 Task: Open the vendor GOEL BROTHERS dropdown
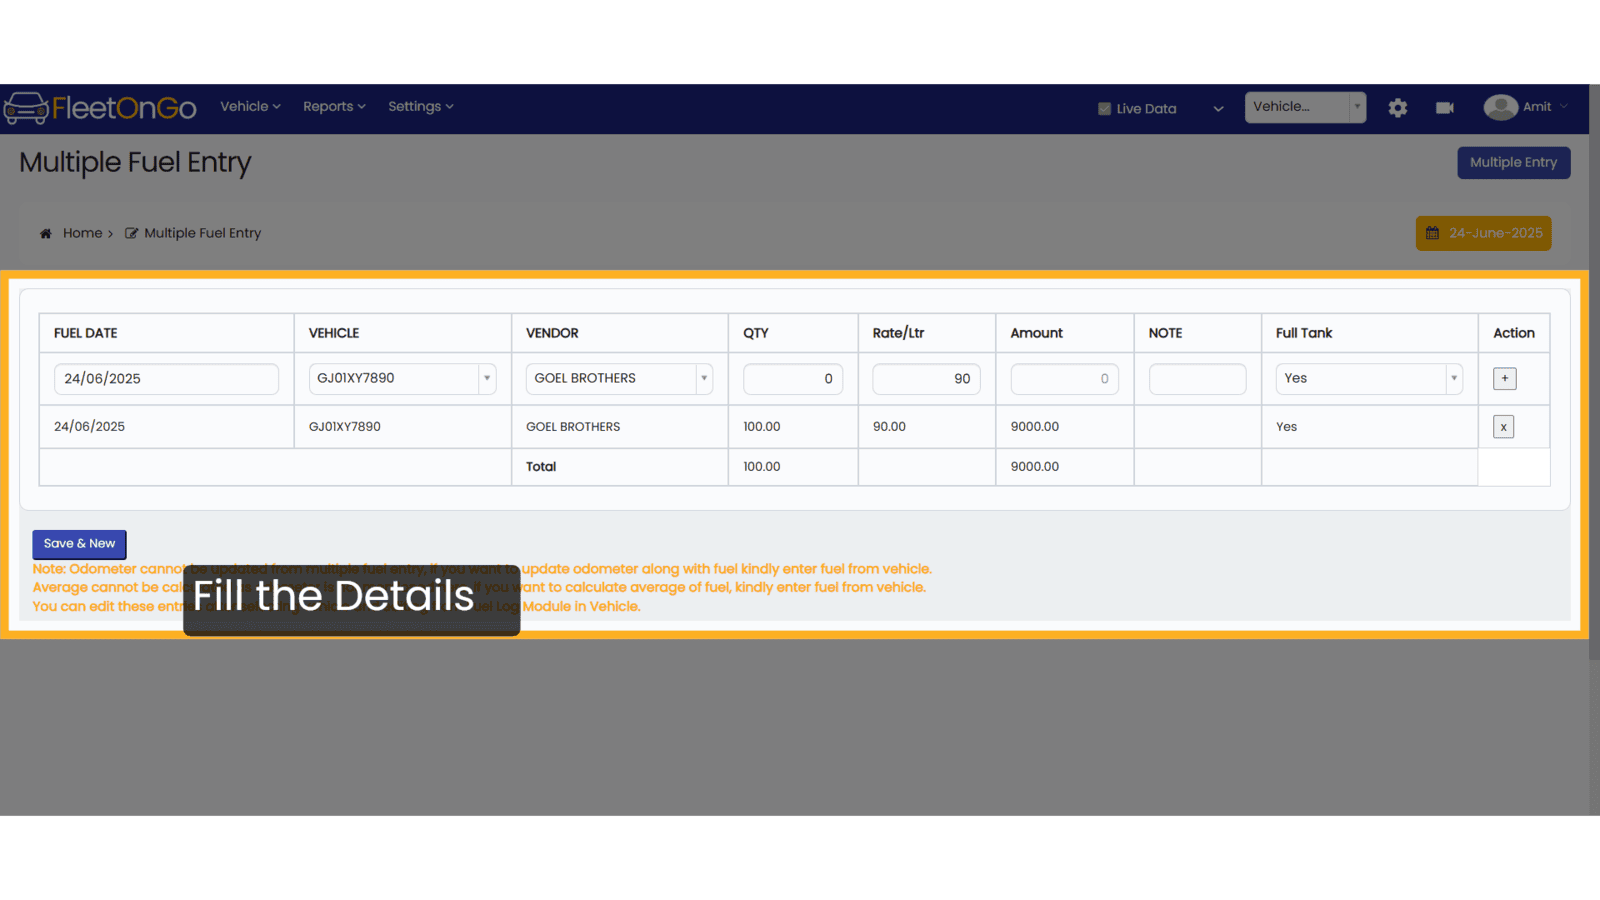click(x=619, y=379)
